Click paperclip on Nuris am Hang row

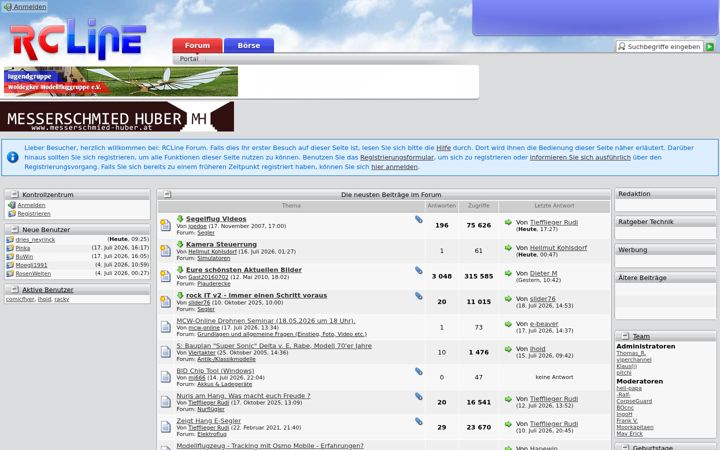point(419,396)
